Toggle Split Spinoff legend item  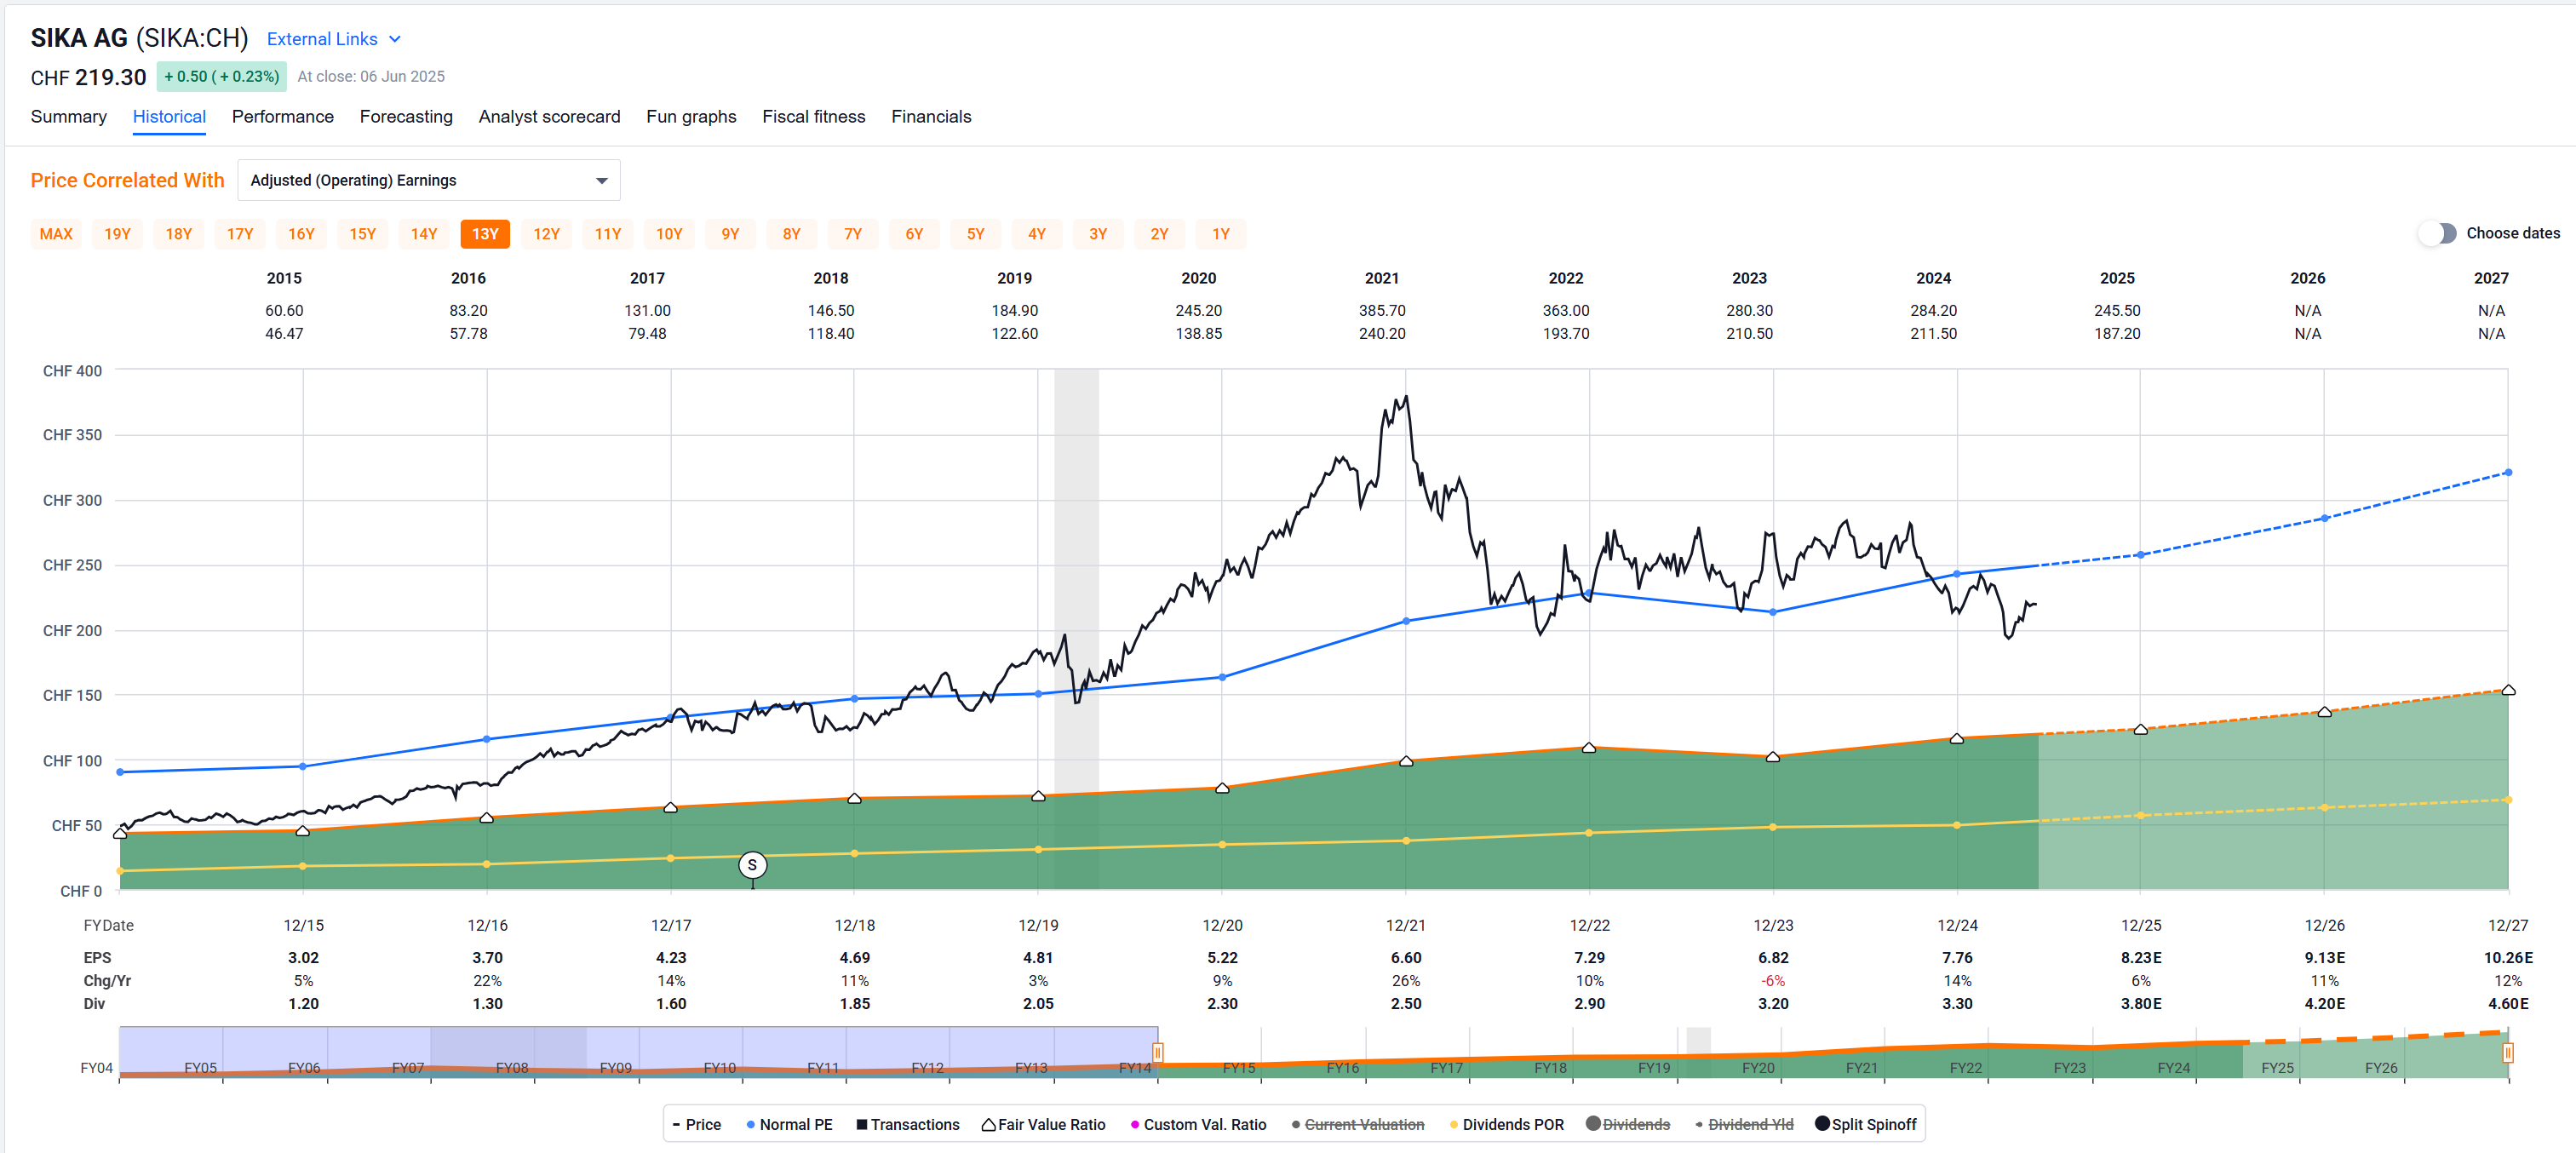tap(1865, 1124)
